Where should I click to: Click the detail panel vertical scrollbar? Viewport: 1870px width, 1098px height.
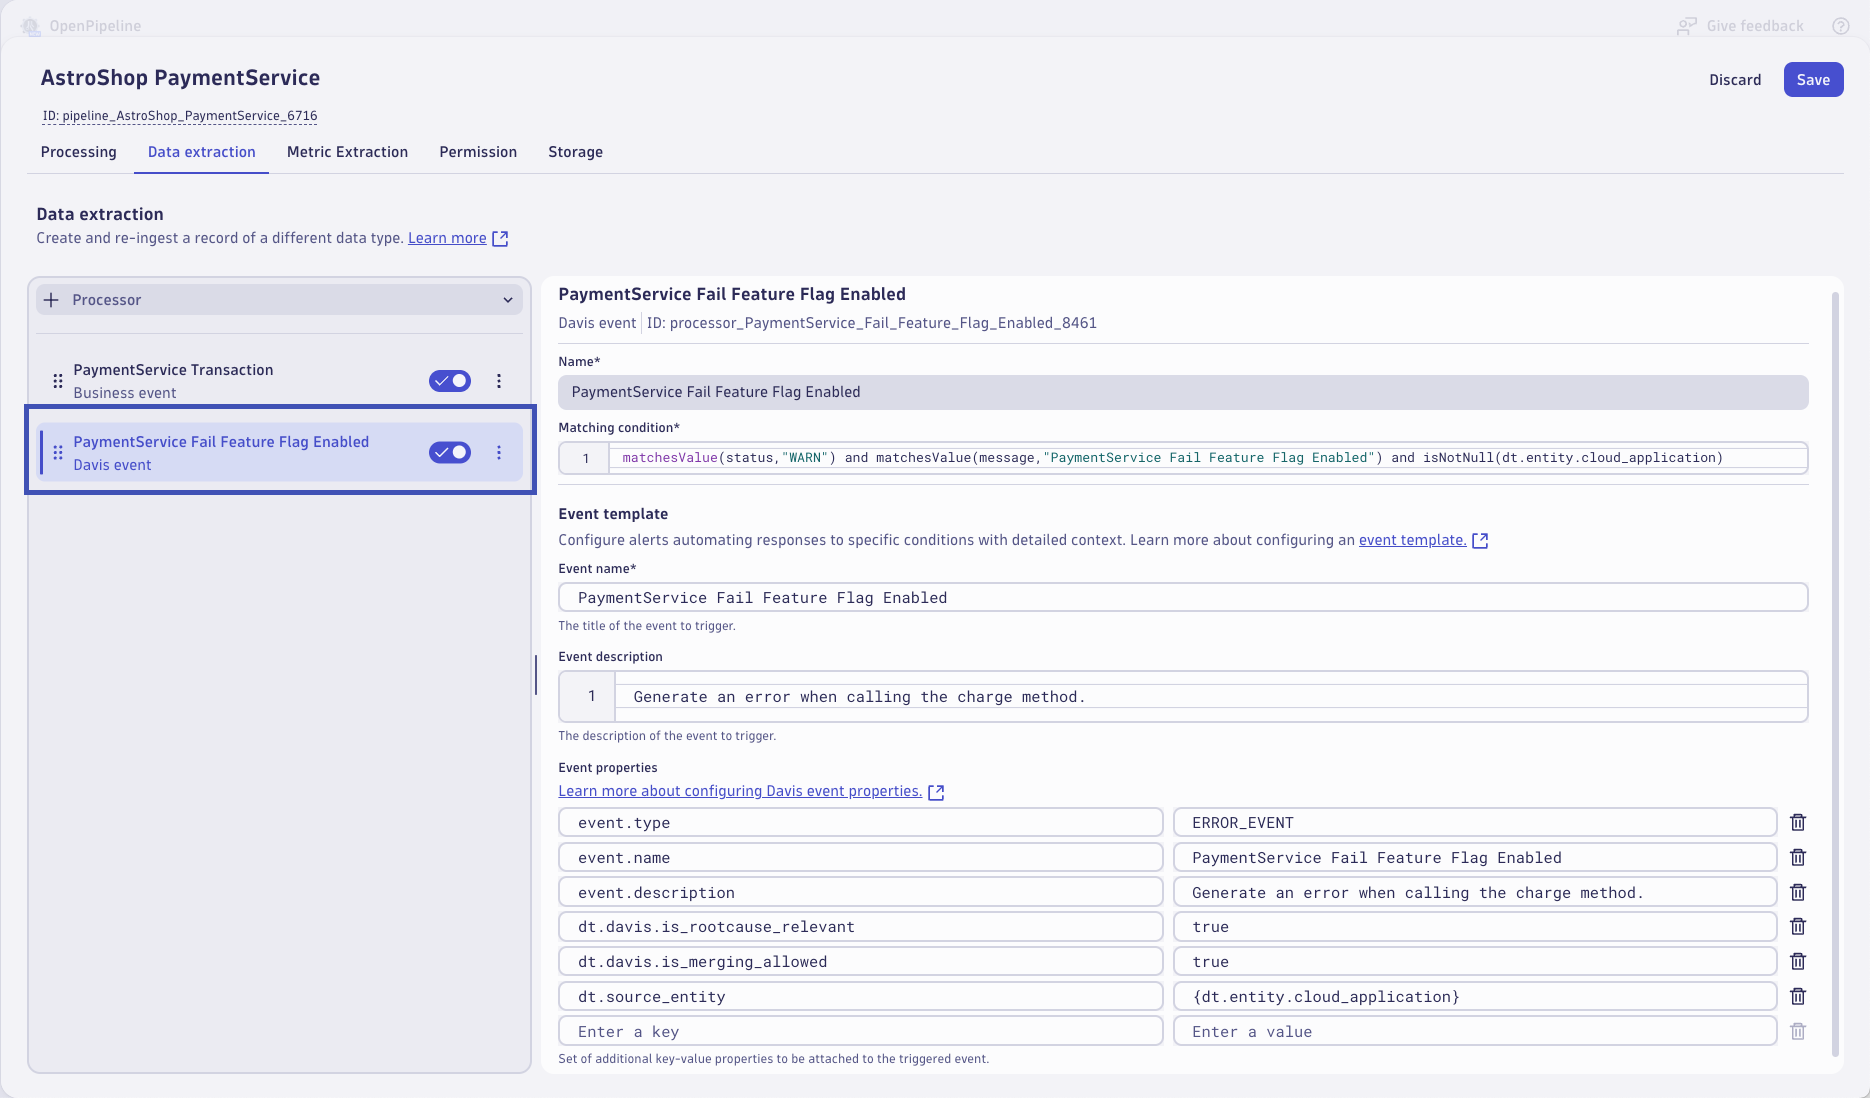click(x=1835, y=673)
